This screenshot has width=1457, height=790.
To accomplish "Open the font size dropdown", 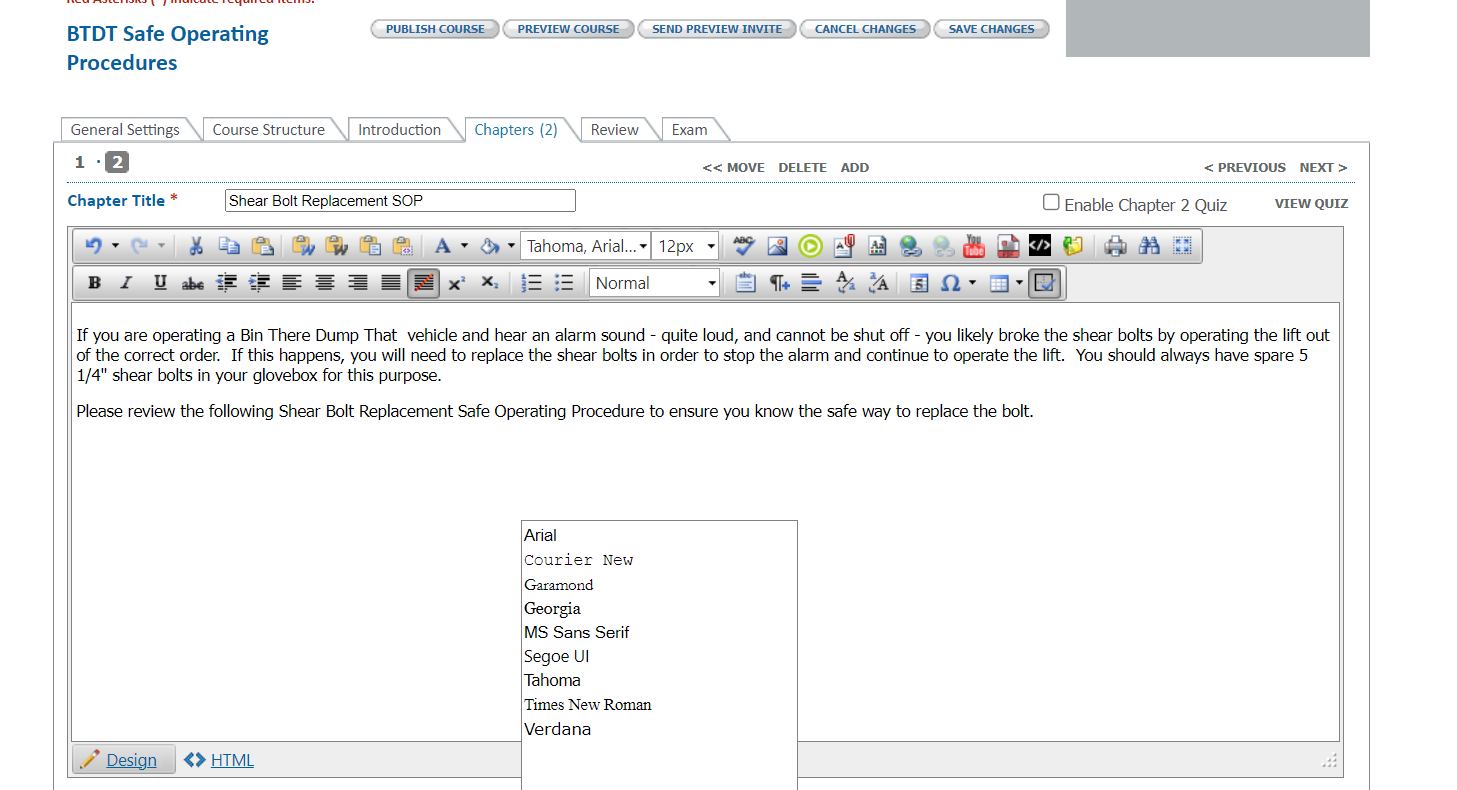I will [x=685, y=245].
